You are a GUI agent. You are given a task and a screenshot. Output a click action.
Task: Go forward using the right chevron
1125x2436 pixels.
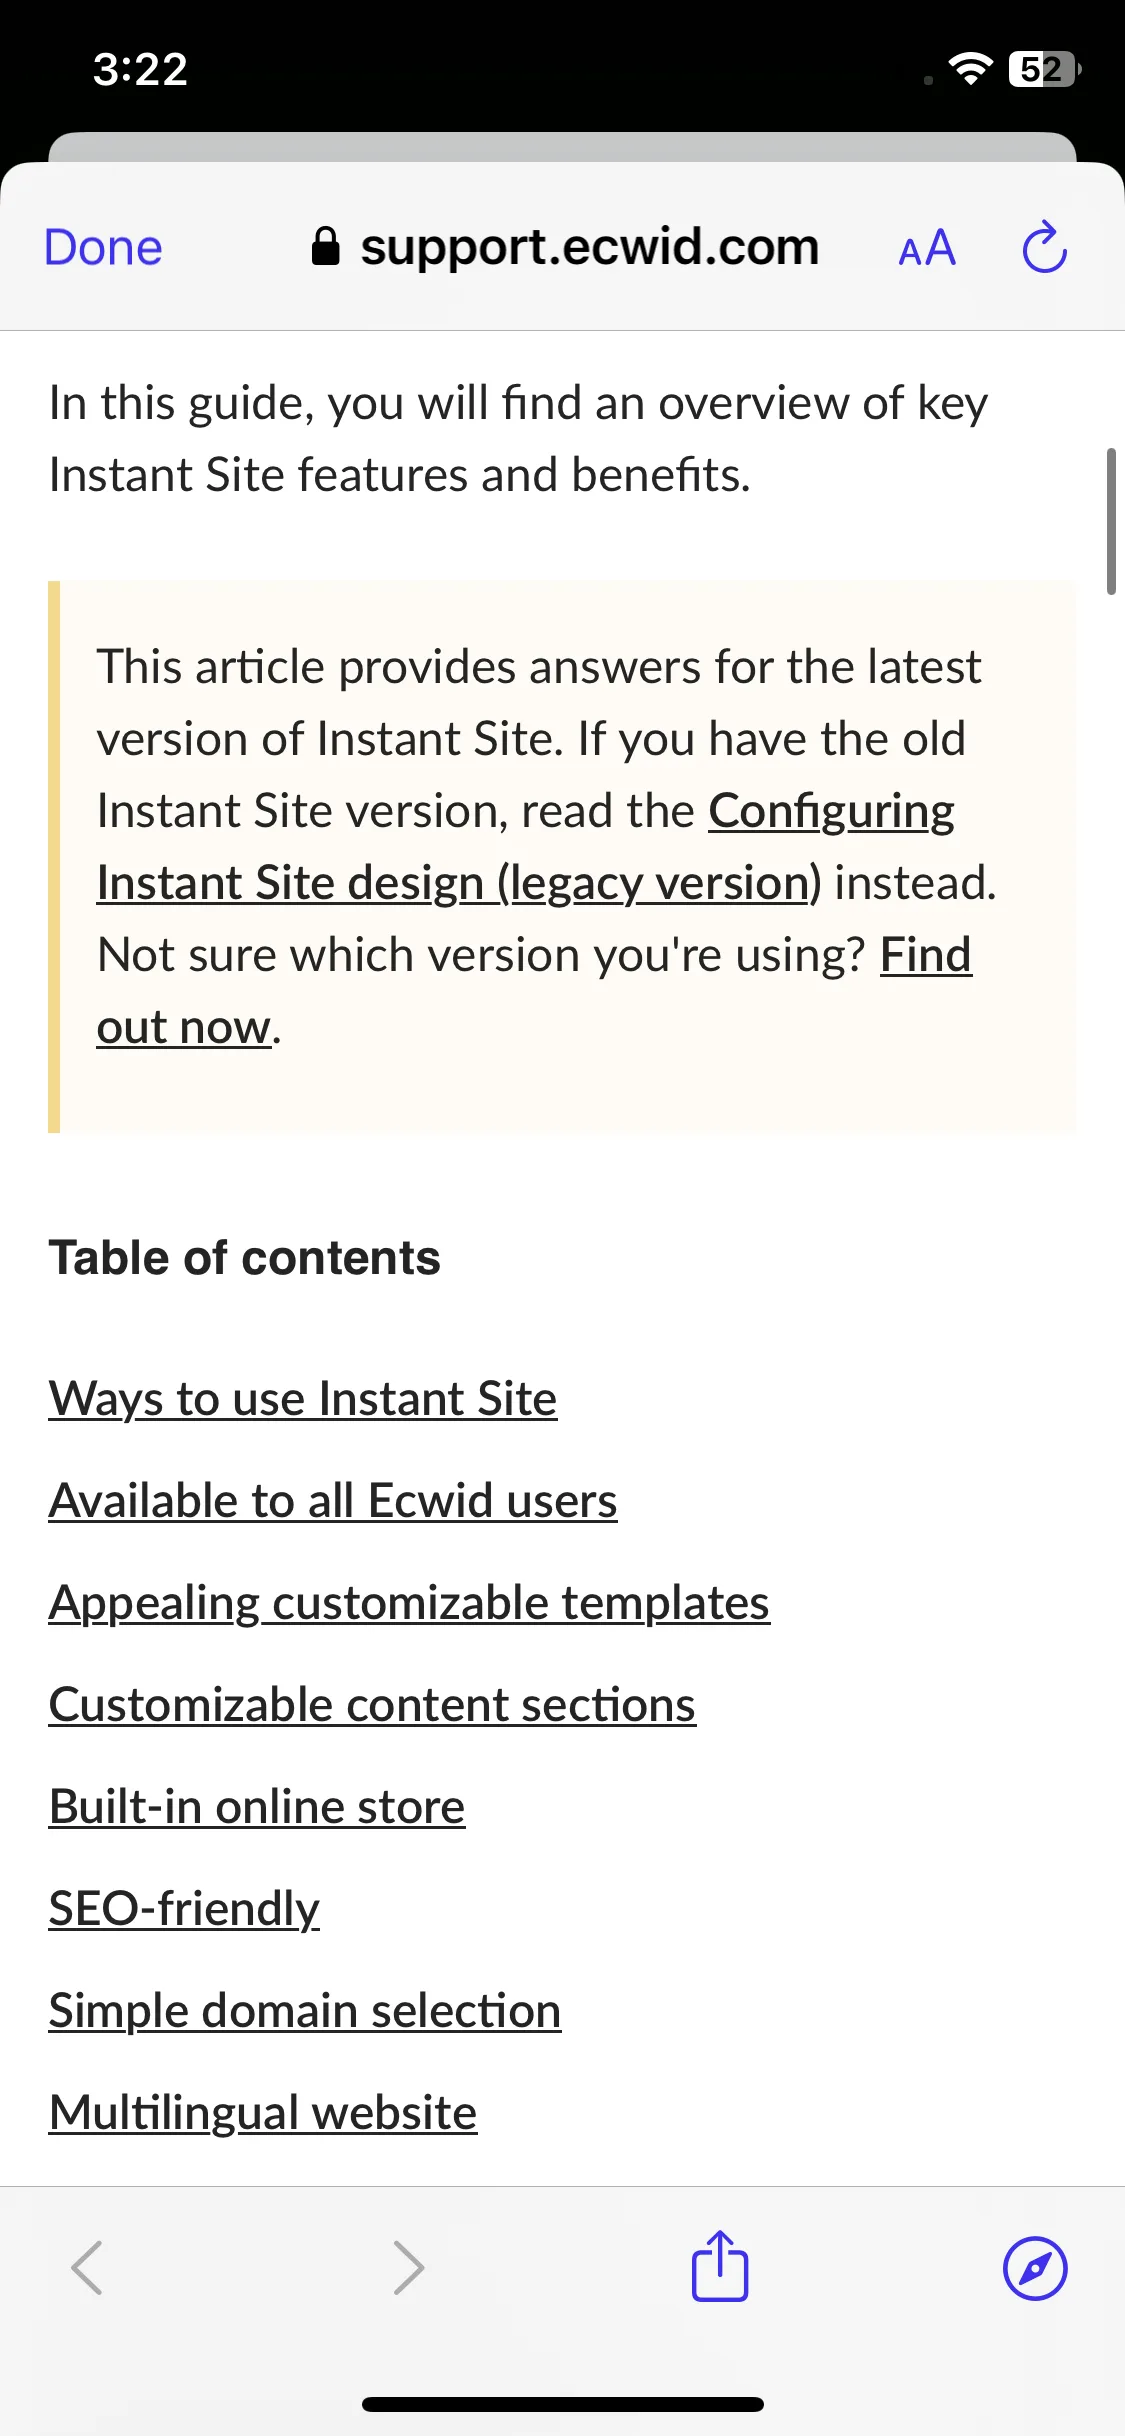(x=408, y=2267)
